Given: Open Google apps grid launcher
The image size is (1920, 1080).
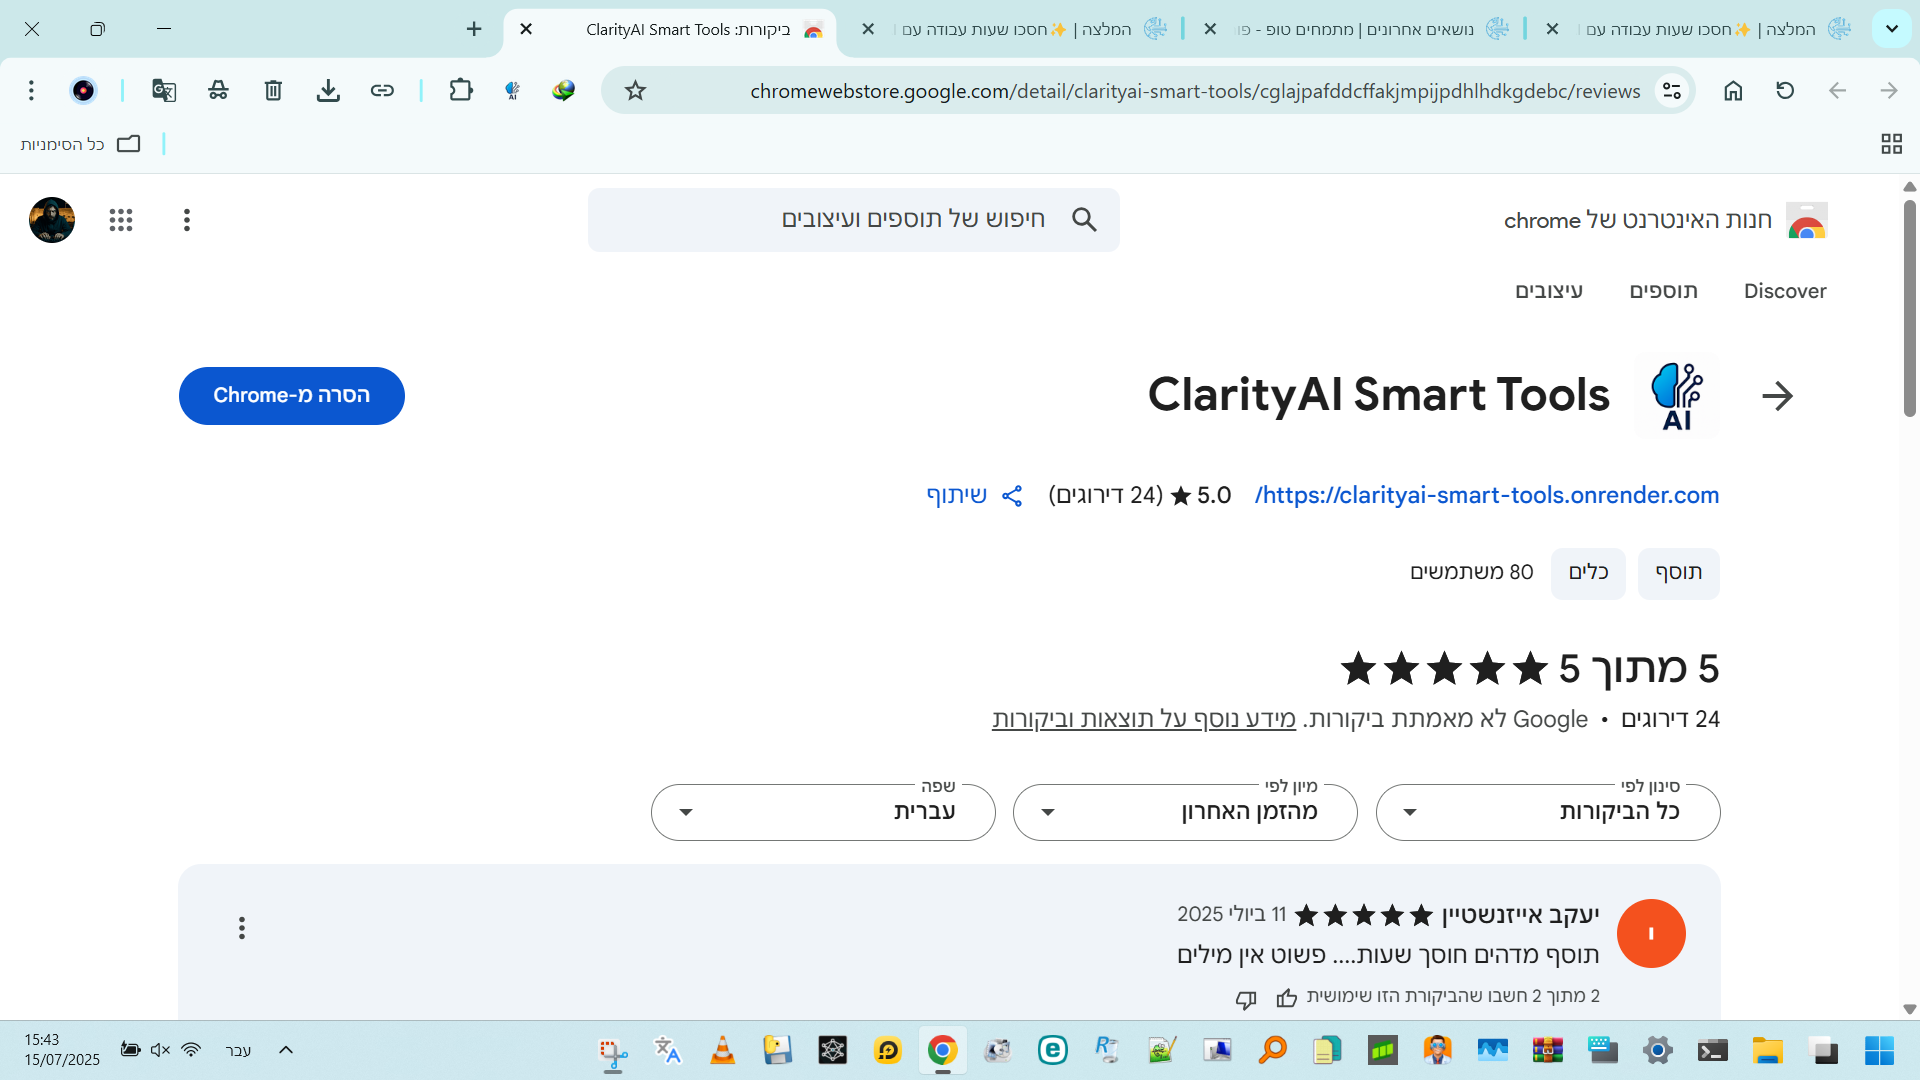Looking at the screenshot, I should click(121, 220).
